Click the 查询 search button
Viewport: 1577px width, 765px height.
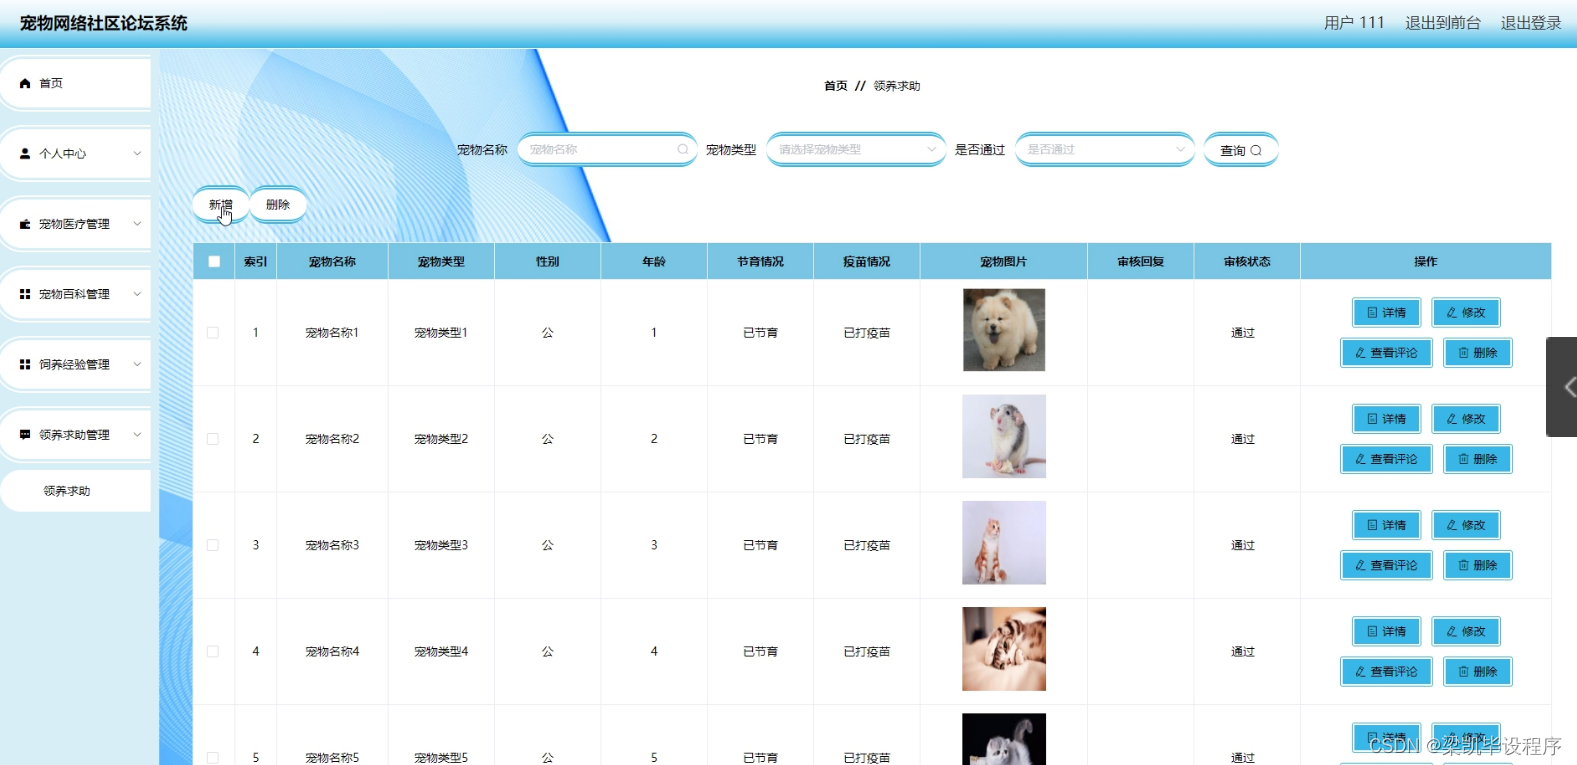tap(1241, 150)
